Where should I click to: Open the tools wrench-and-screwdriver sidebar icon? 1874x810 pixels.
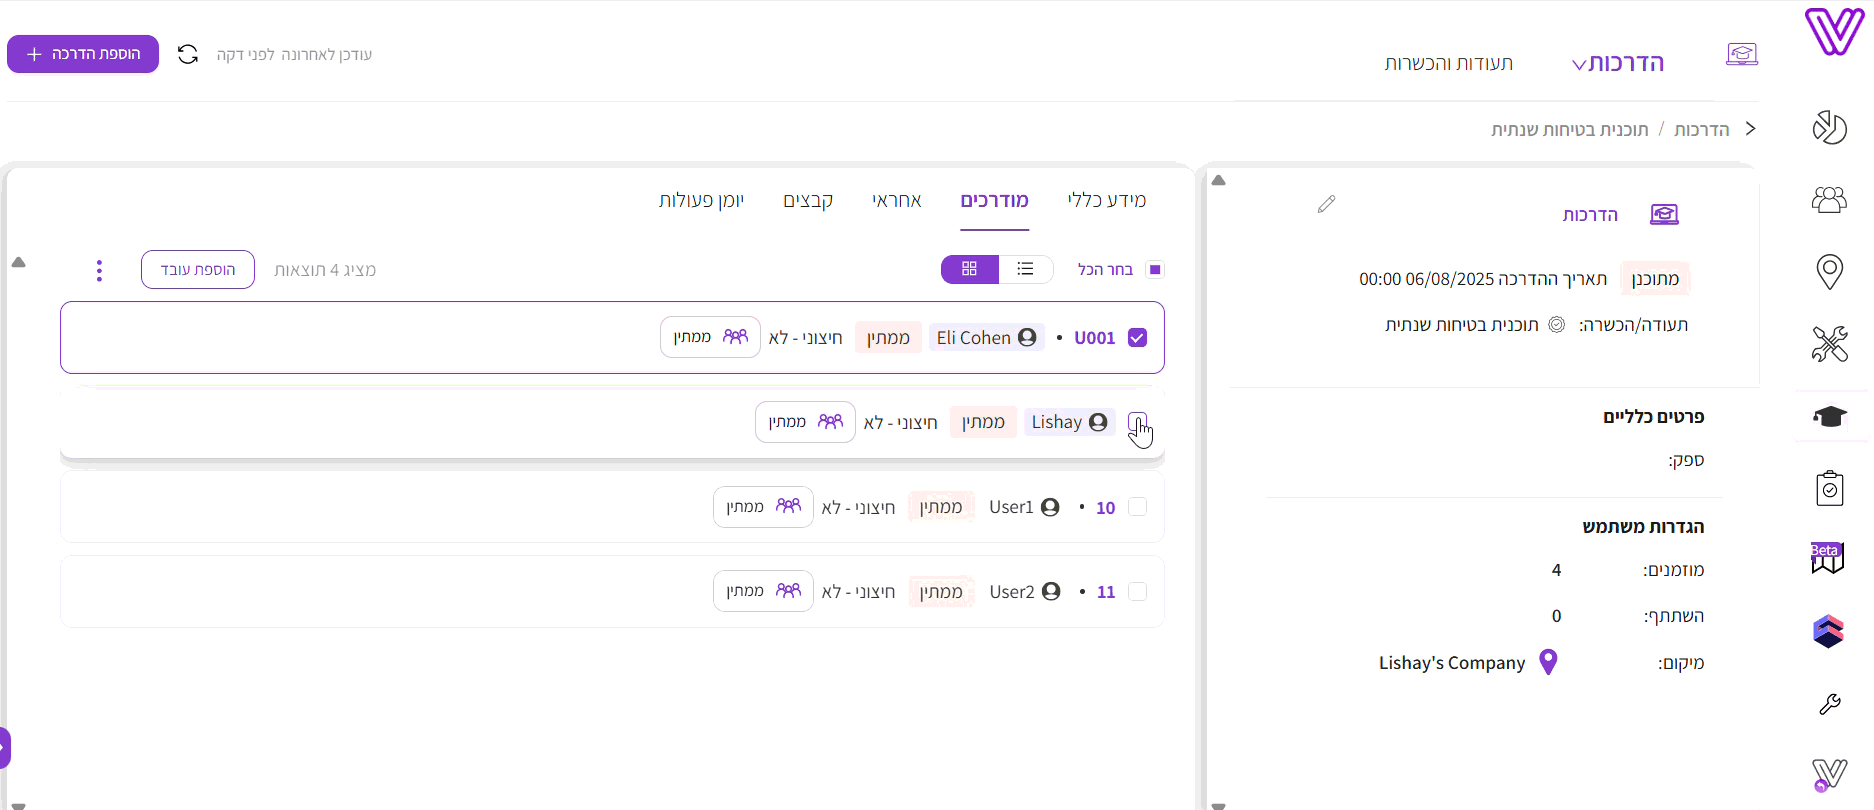click(1829, 344)
